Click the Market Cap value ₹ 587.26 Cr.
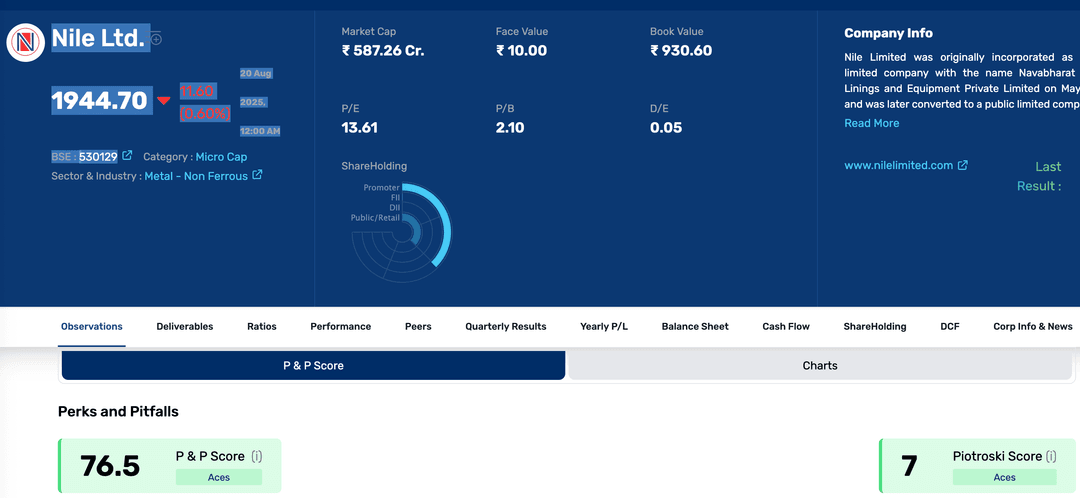The height and width of the screenshot is (498, 1080). [x=383, y=50]
